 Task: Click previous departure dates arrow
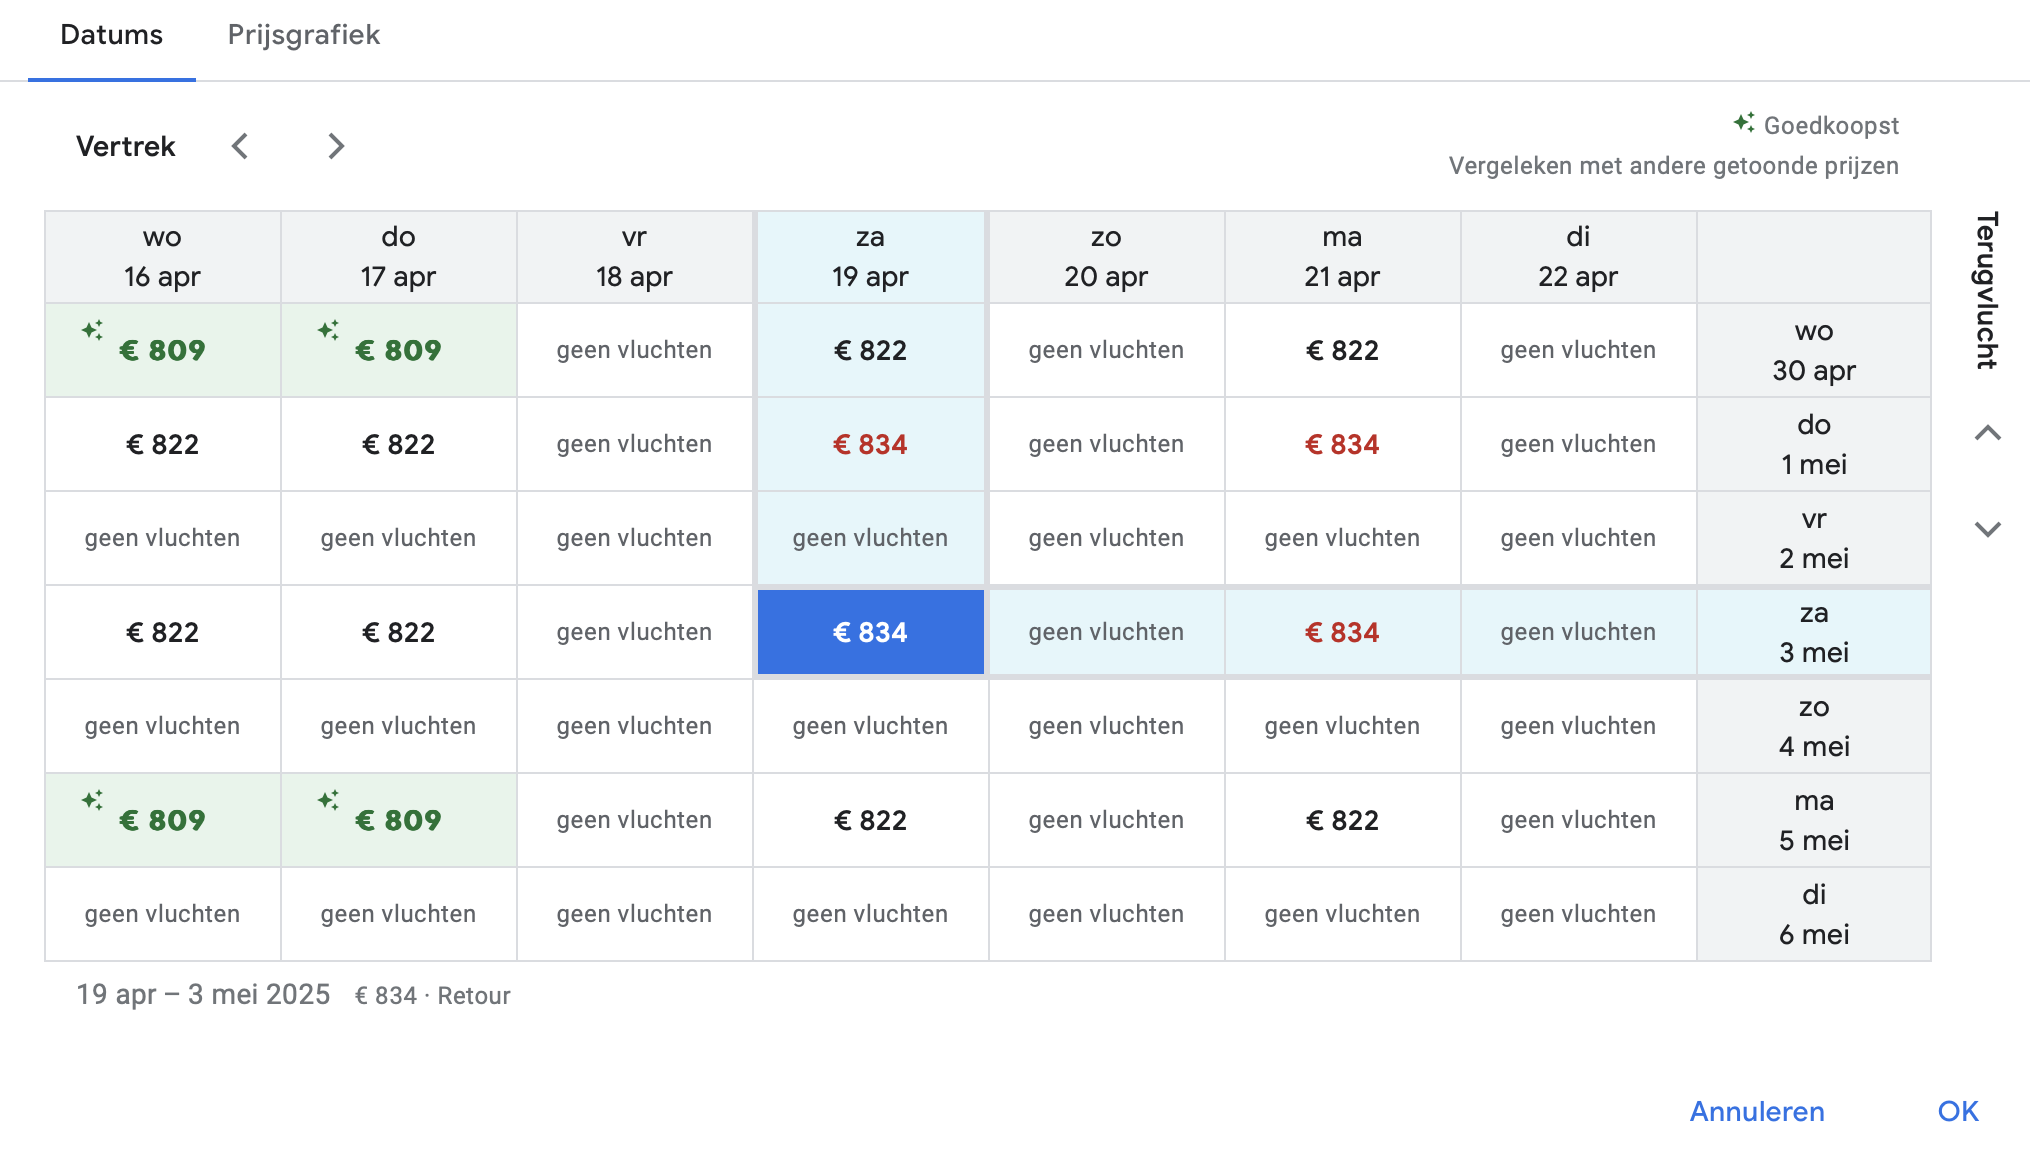pos(240,146)
